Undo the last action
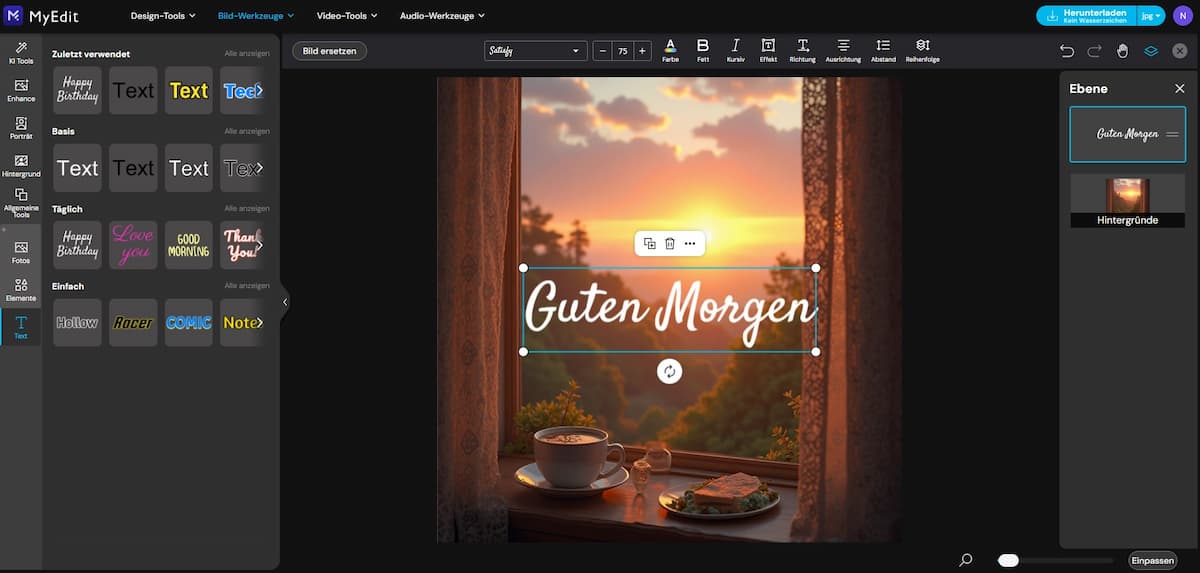Viewport: 1200px width, 573px height. tap(1067, 50)
